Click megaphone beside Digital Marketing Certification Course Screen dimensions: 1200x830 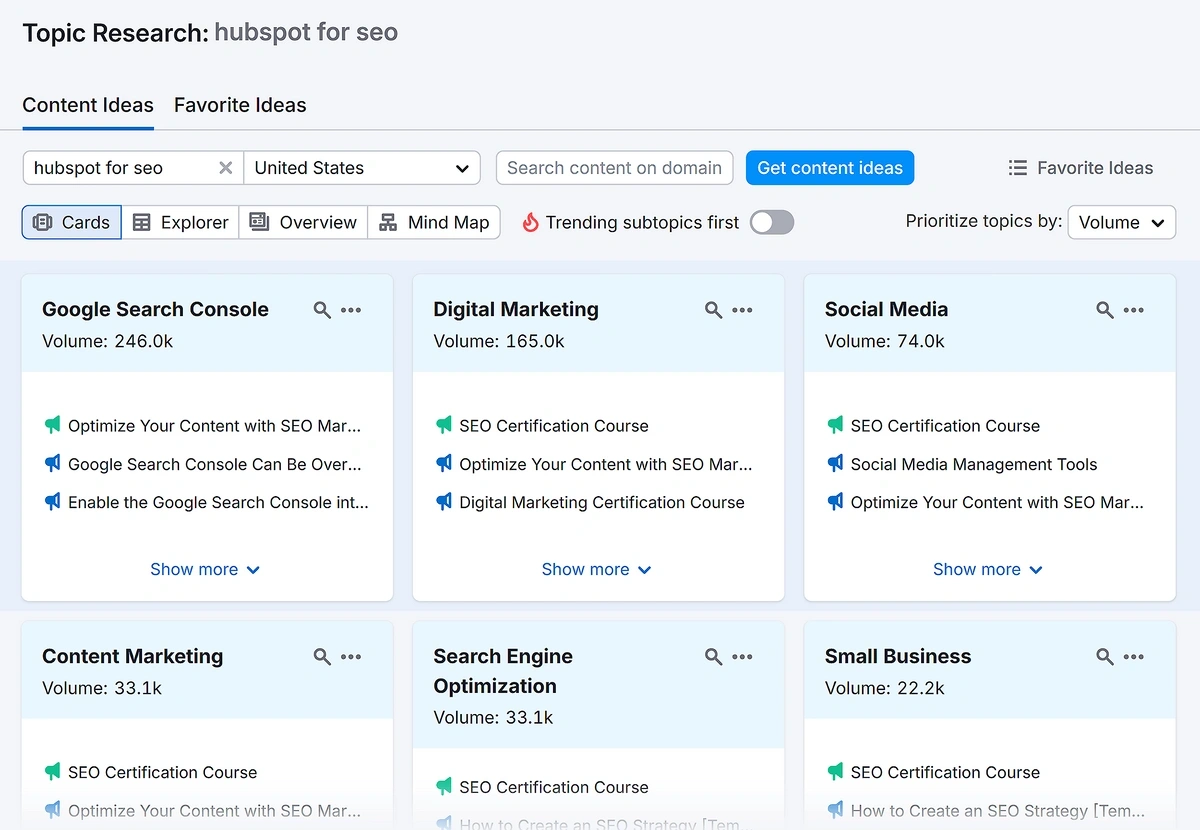click(x=444, y=502)
